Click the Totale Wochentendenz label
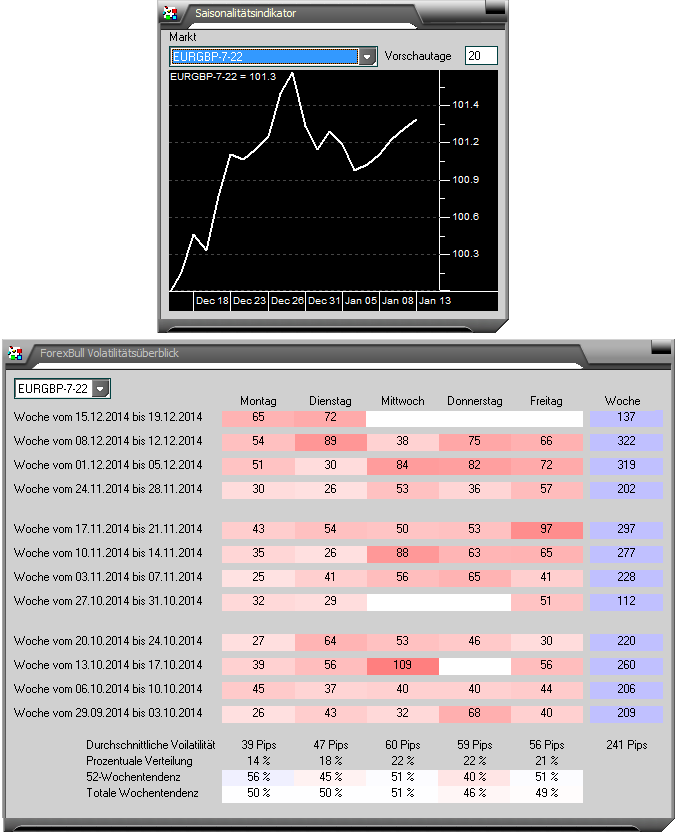Viewport: 676px width, 832px height. 142,793
